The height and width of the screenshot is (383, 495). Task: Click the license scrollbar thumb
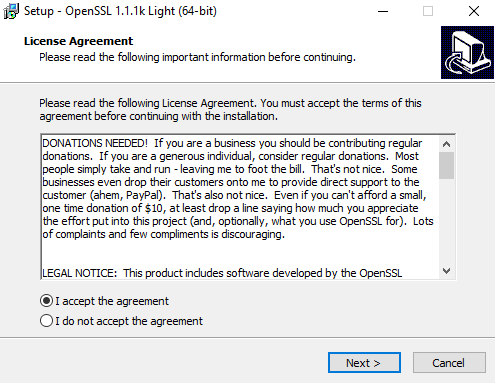[x=446, y=166]
